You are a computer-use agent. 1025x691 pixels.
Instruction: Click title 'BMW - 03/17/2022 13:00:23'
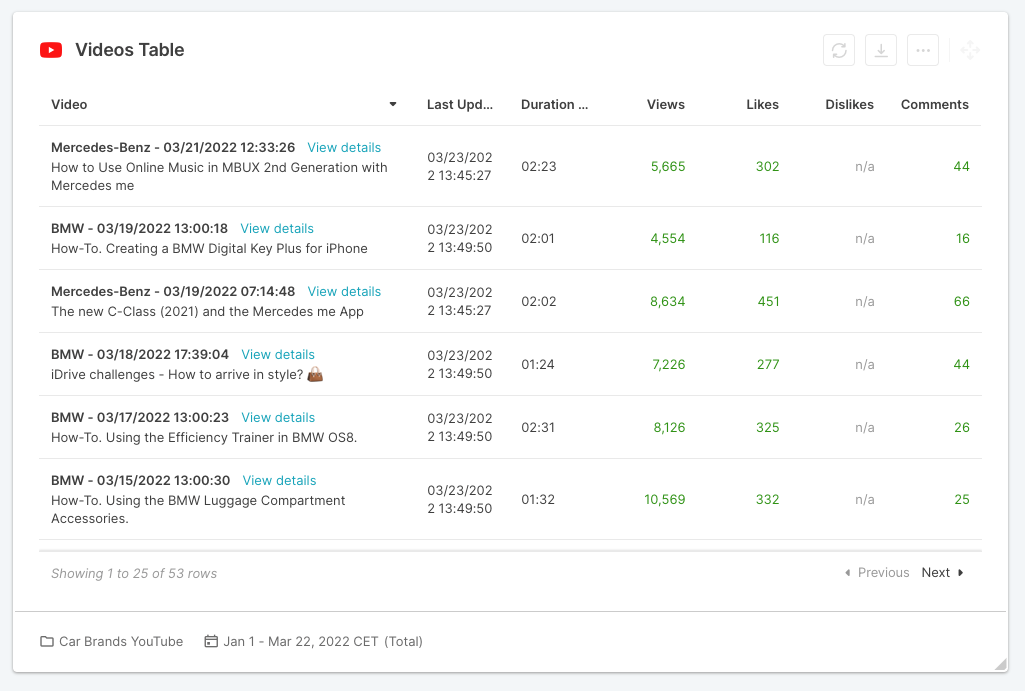click(x=140, y=418)
